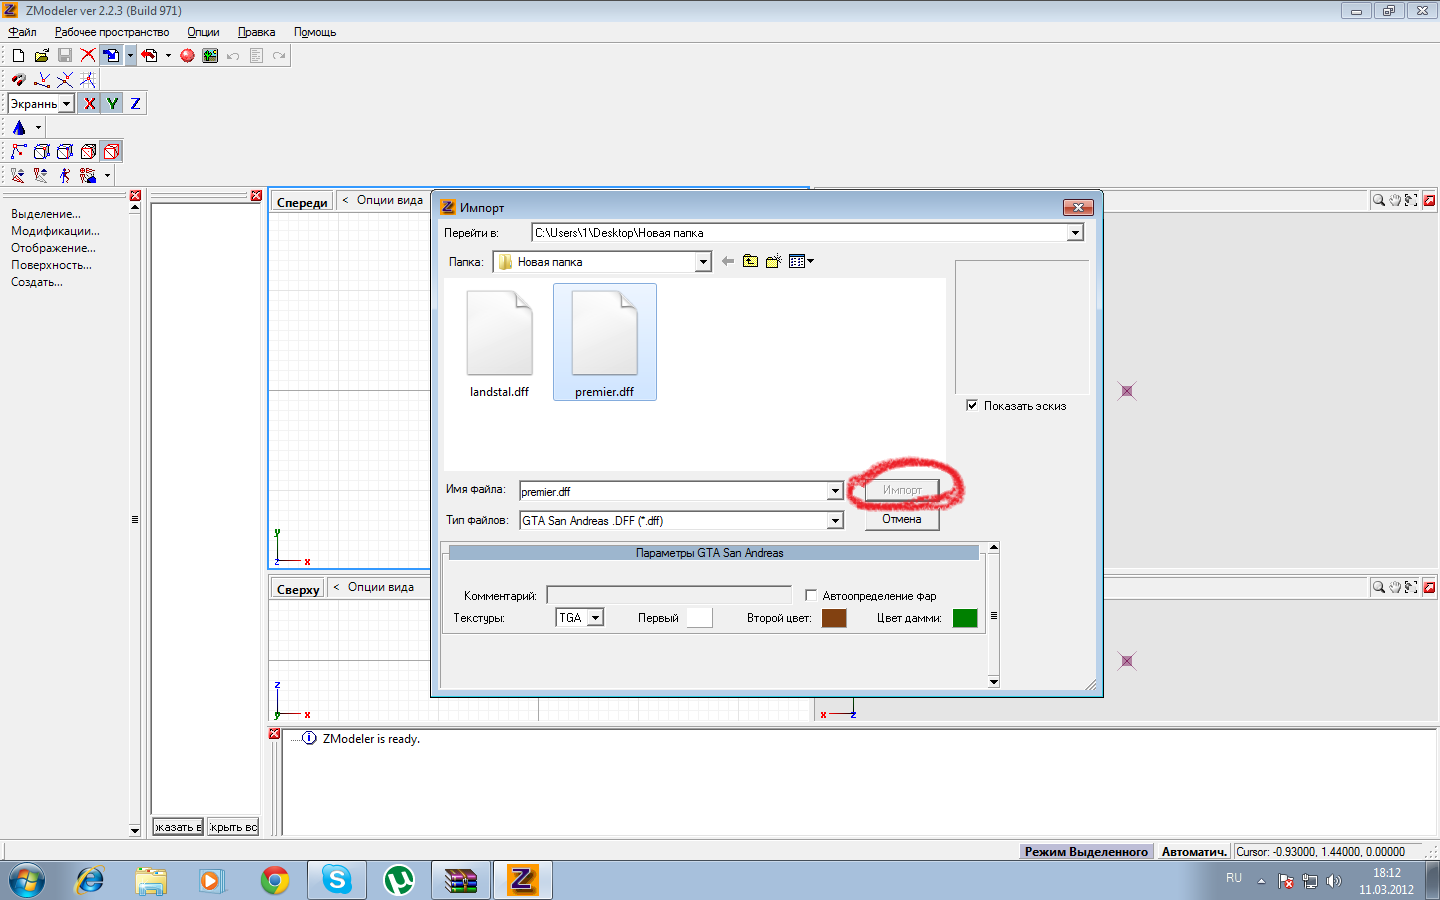Expand the dropdown arrow next to Export toolbar icon

[168, 56]
